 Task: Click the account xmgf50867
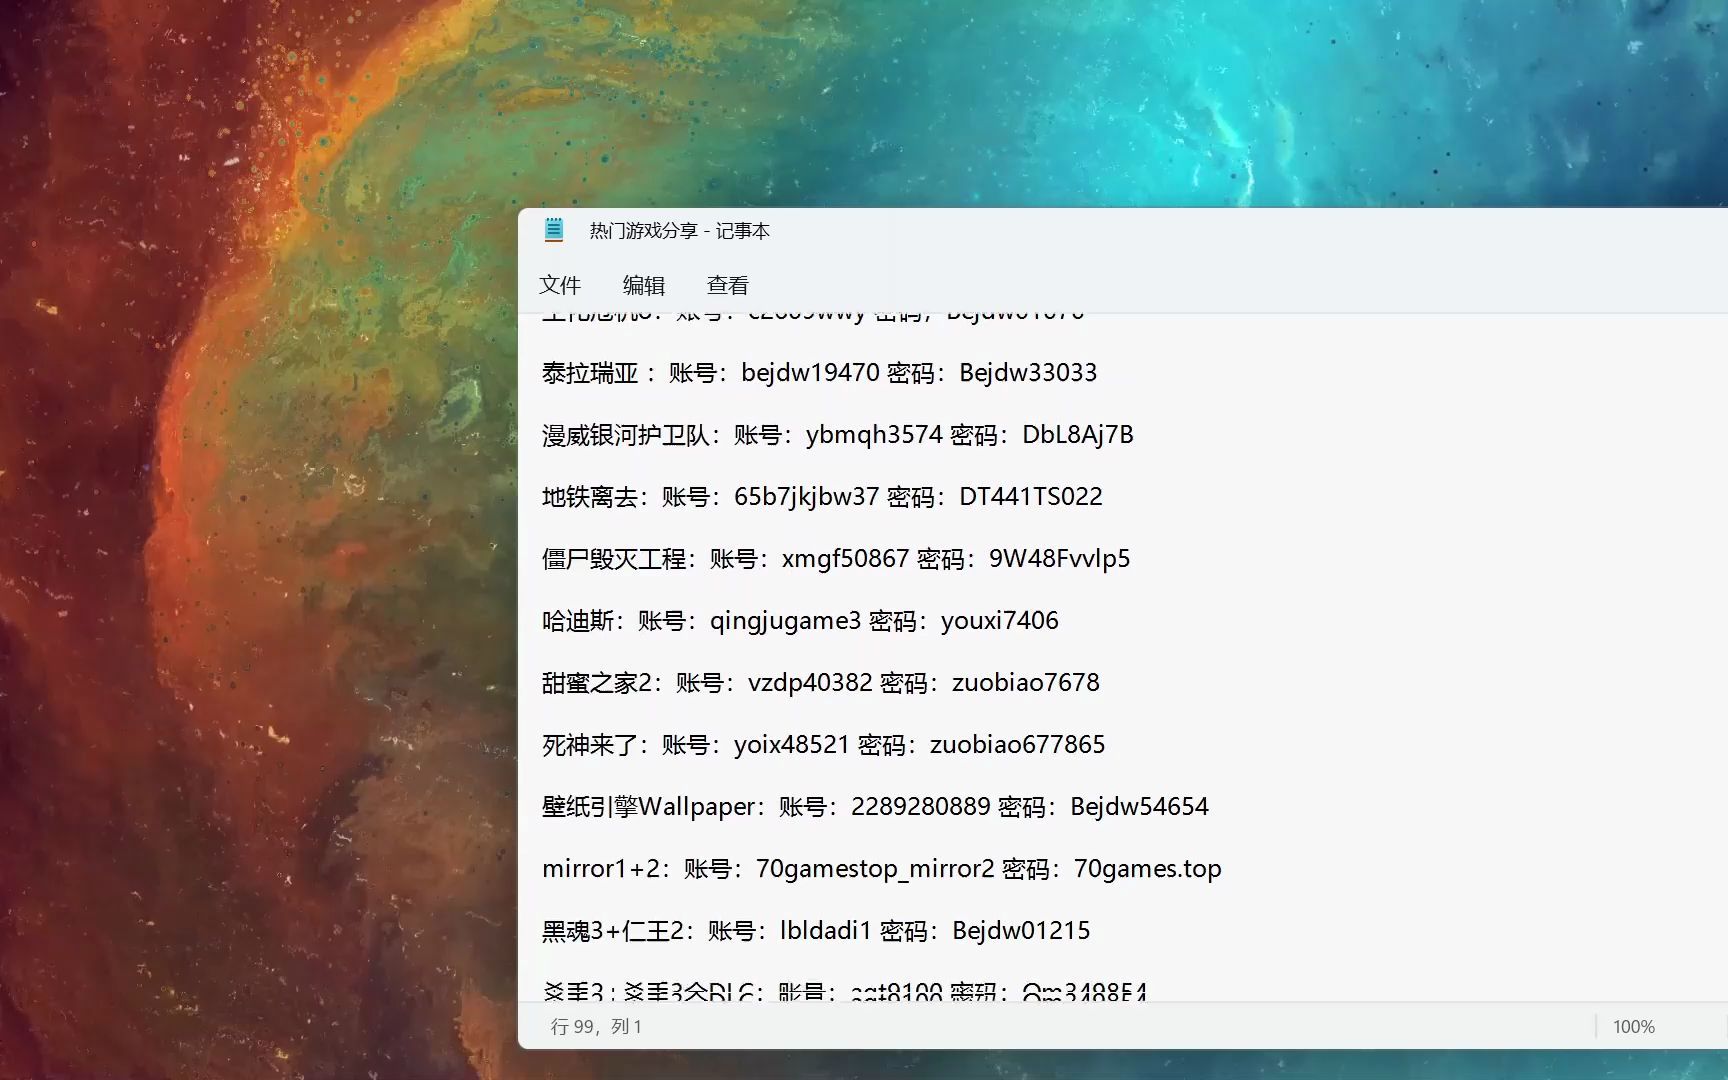(x=845, y=559)
